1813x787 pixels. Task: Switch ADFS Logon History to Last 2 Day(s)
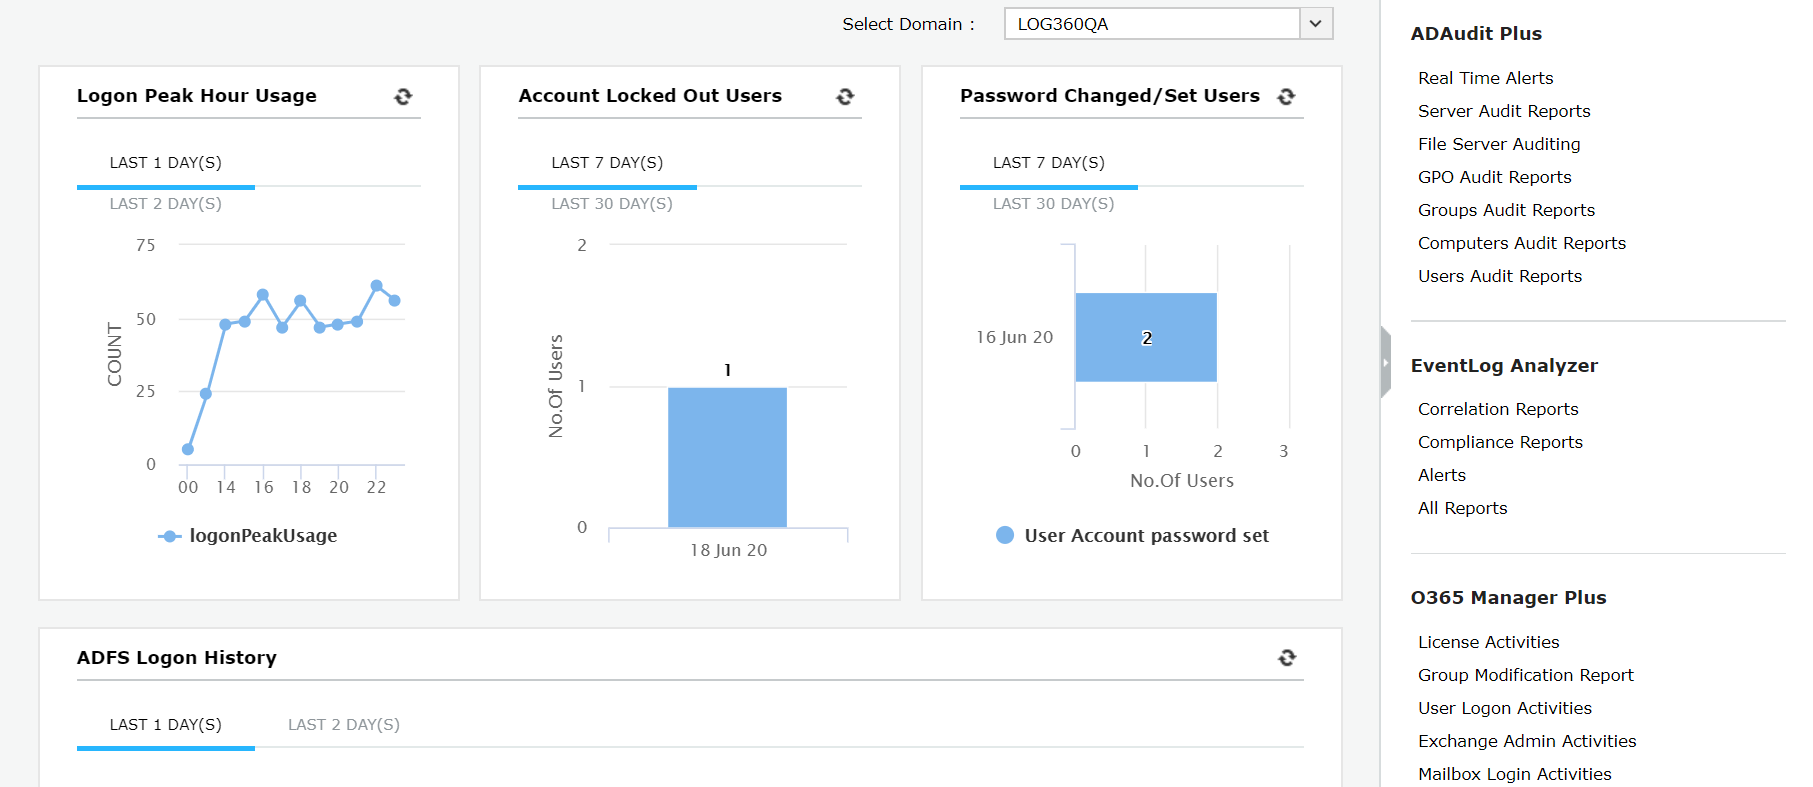(x=344, y=725)
